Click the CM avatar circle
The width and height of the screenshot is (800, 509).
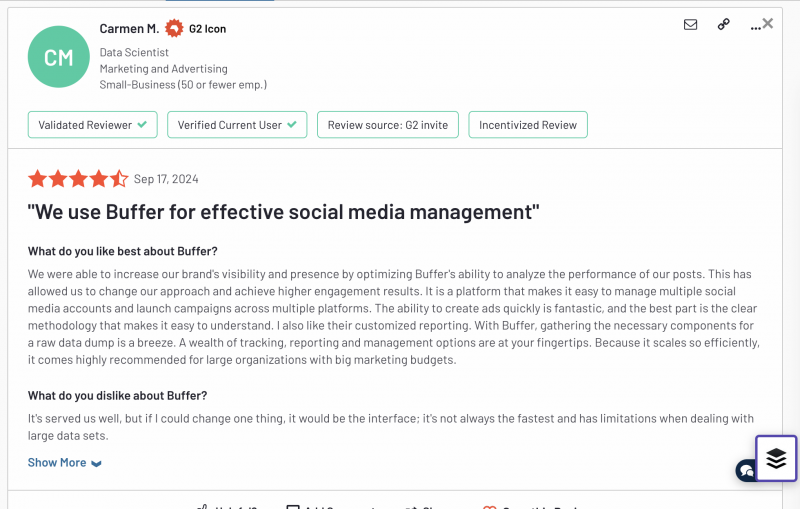click(59, 57)
